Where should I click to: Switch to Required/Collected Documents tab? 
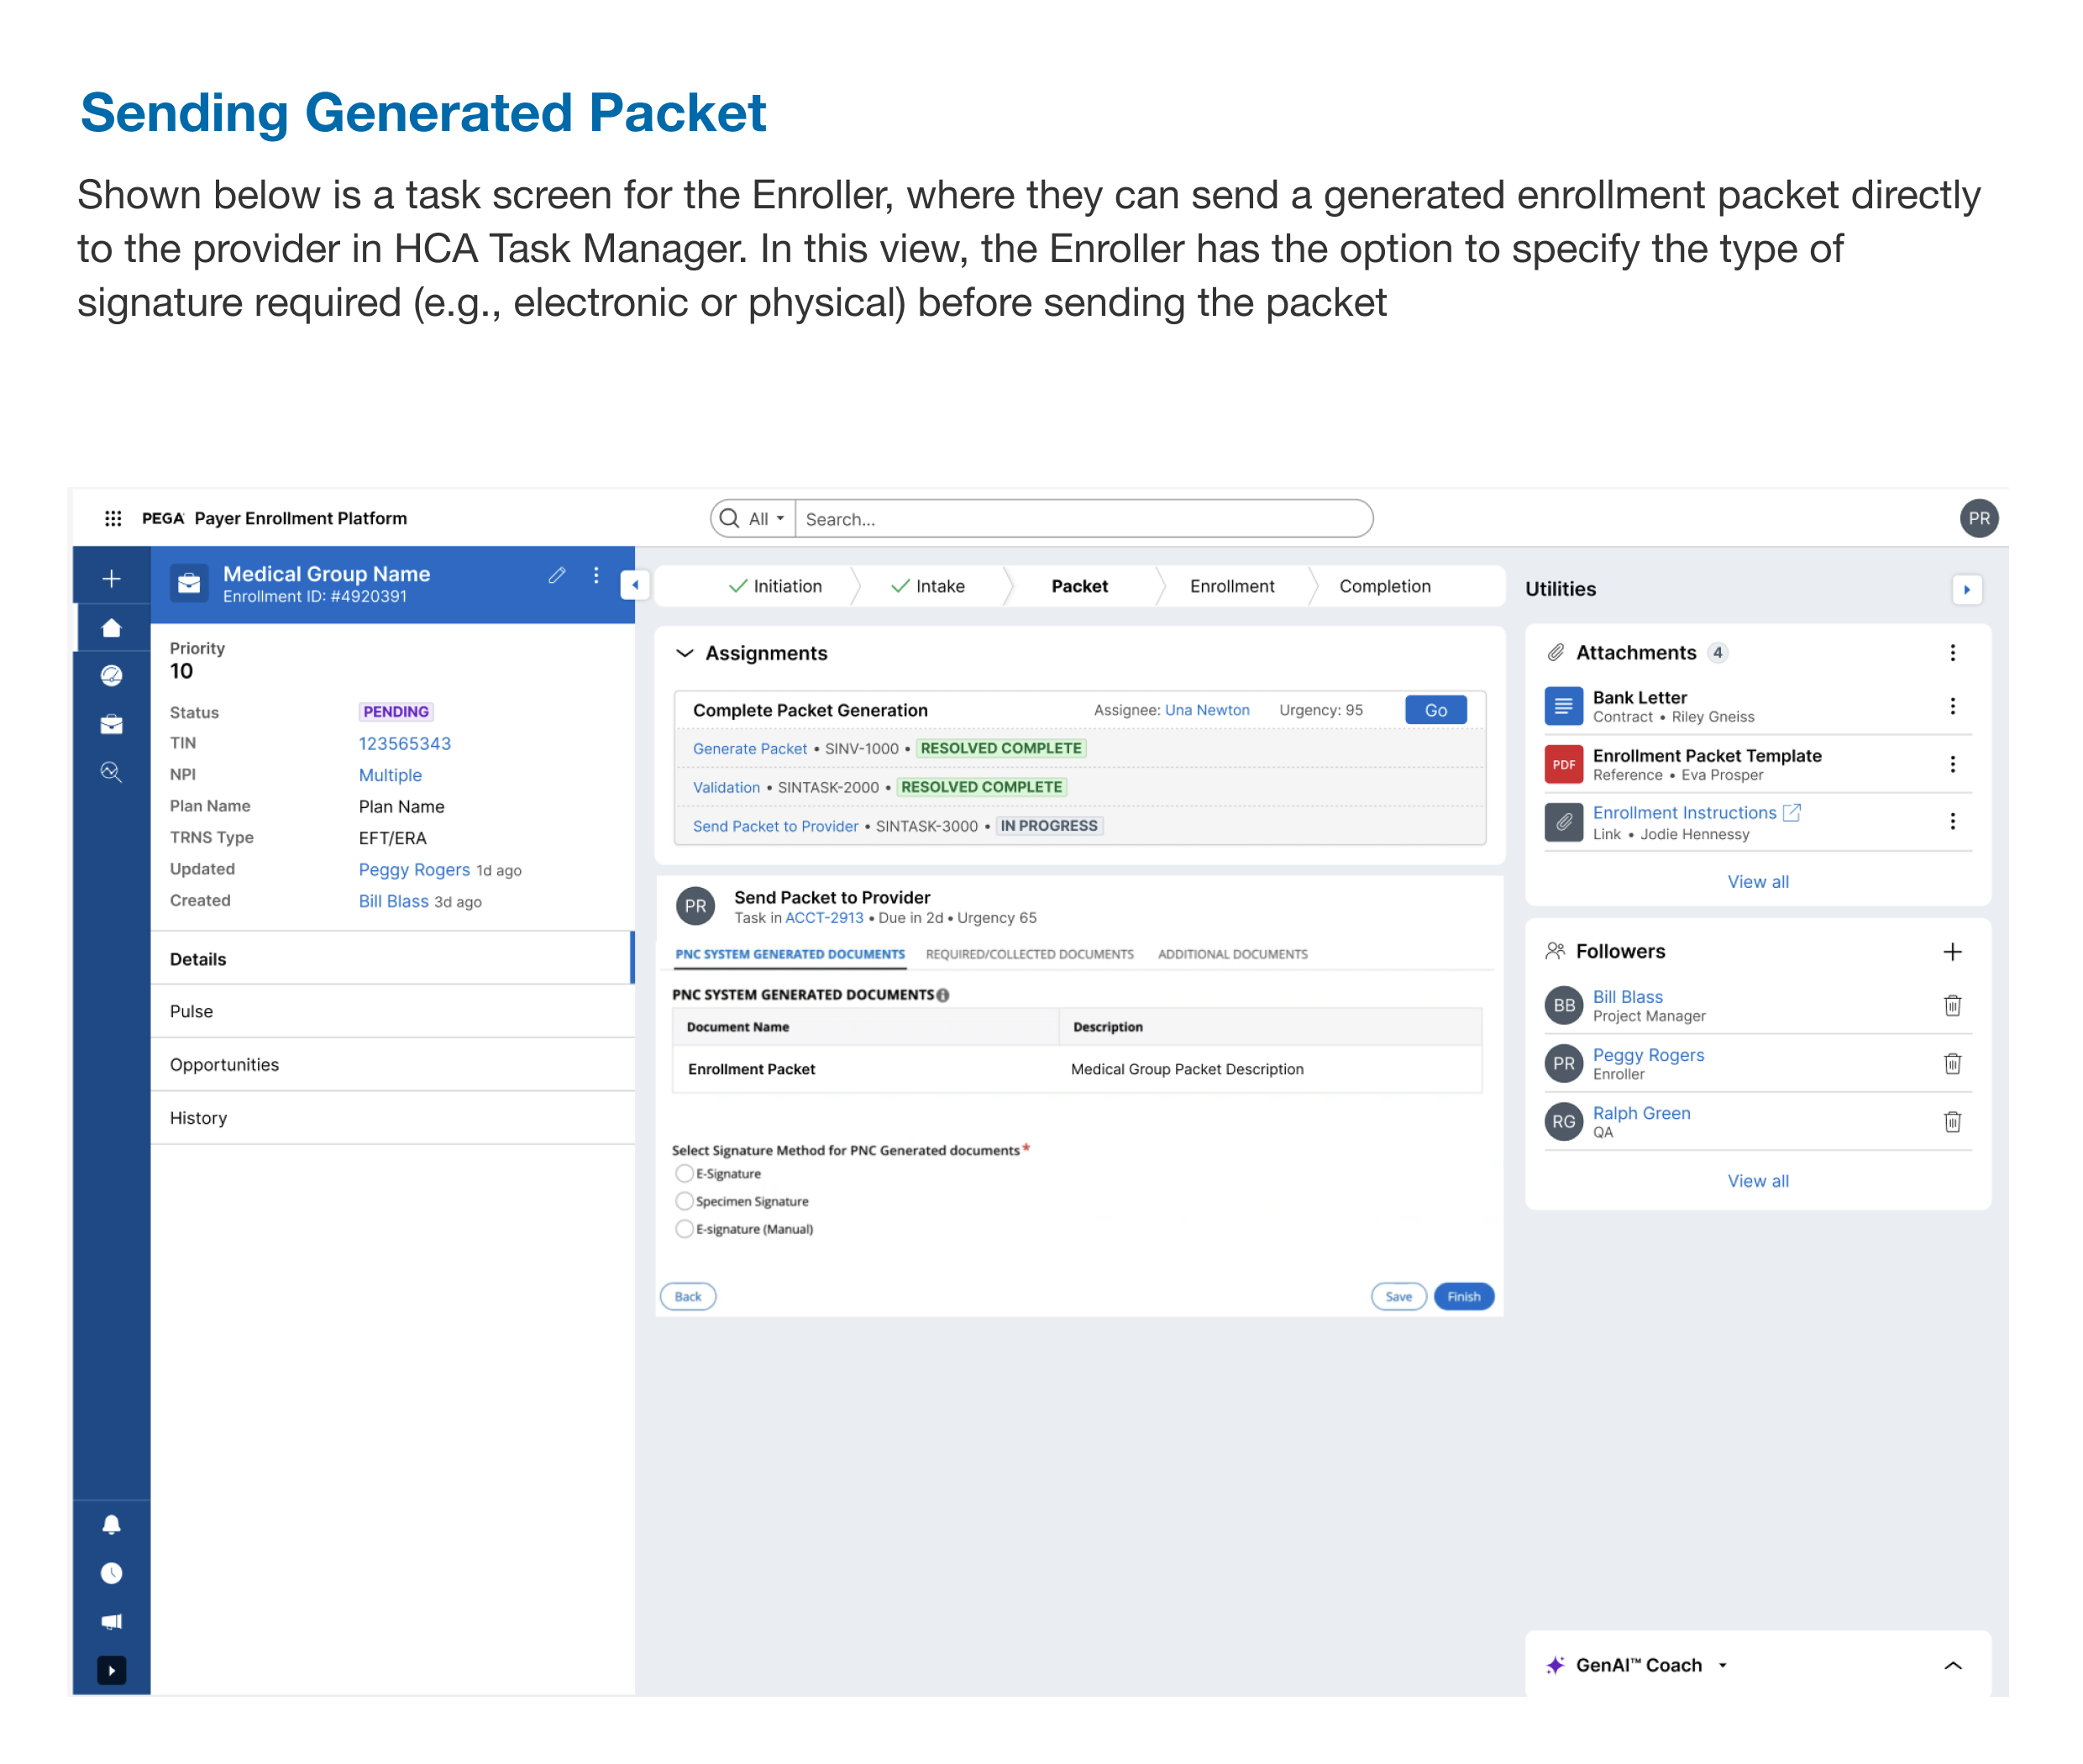[x=1029, y=954]
